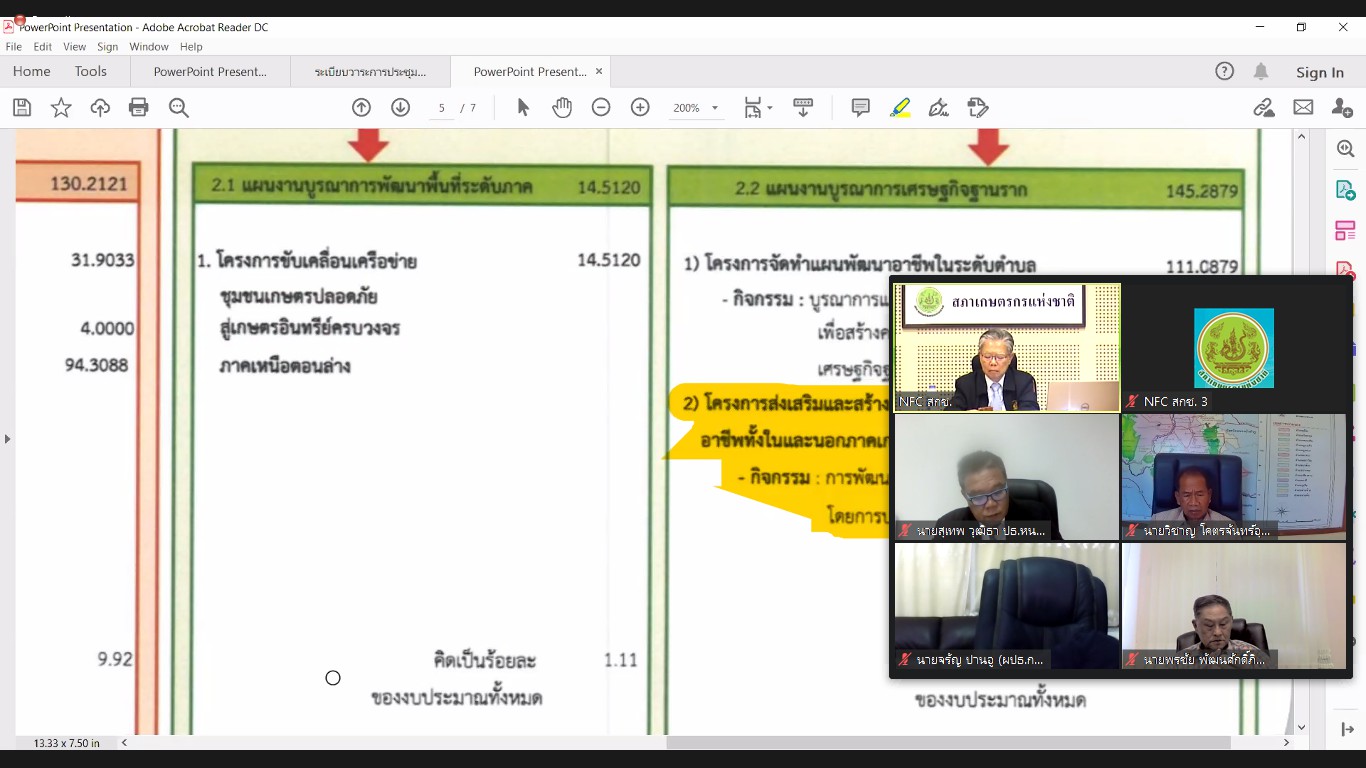The height and width of the screenshot is (768, 1366).
Task: Click the Sign In link
Action: point(1320,72)
